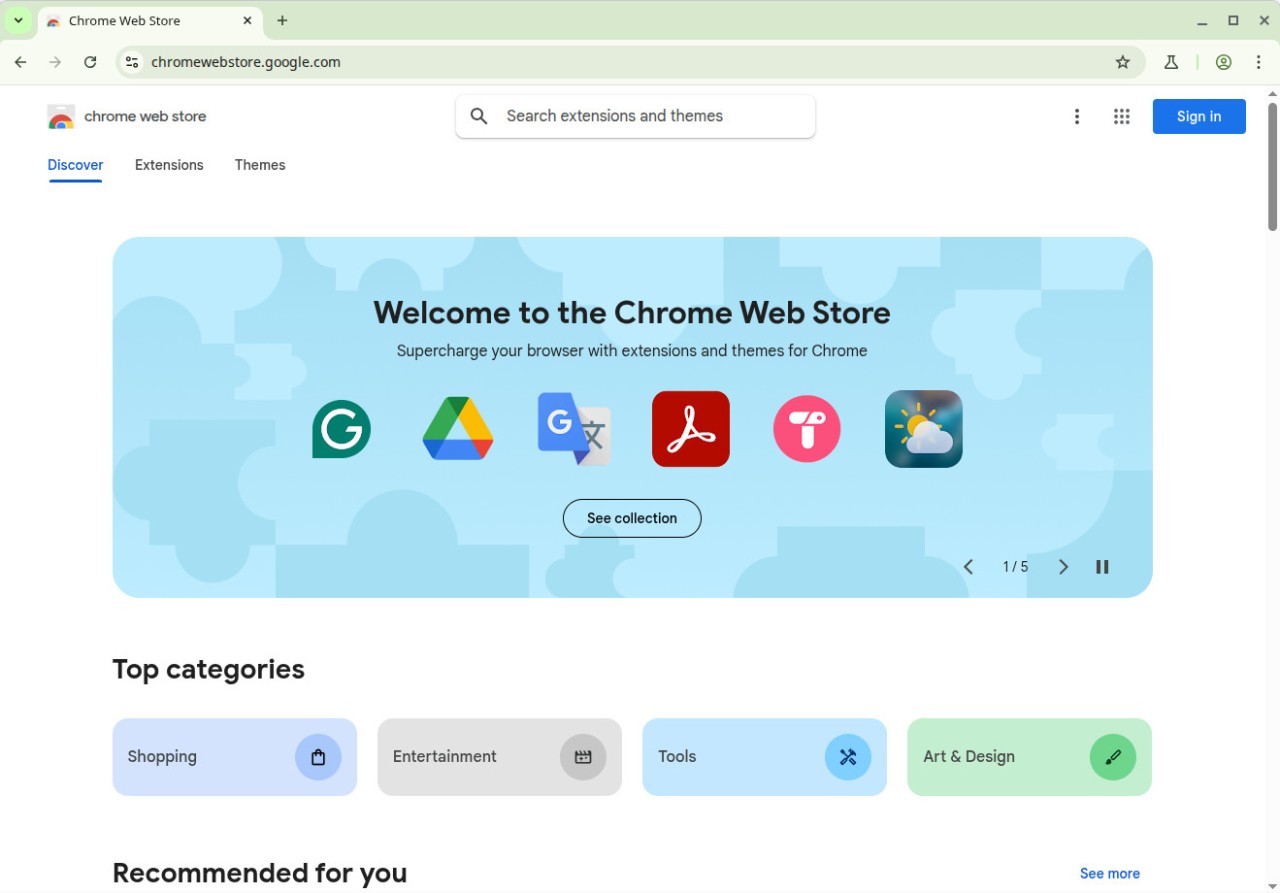Open the Tools category via the wrench icon
The width and height of the screenshot is (1280, 893).
[848, 757]
